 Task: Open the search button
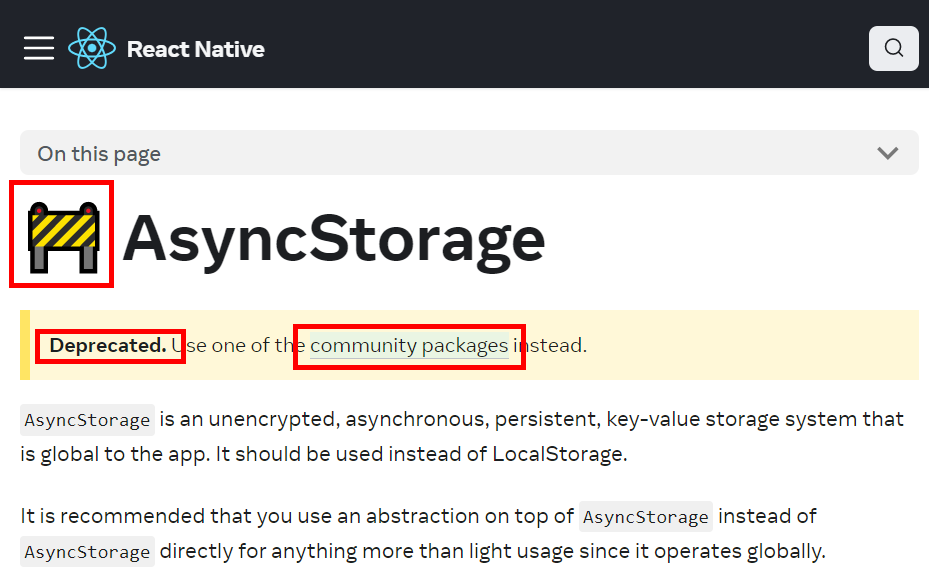[x=893, y=49]
